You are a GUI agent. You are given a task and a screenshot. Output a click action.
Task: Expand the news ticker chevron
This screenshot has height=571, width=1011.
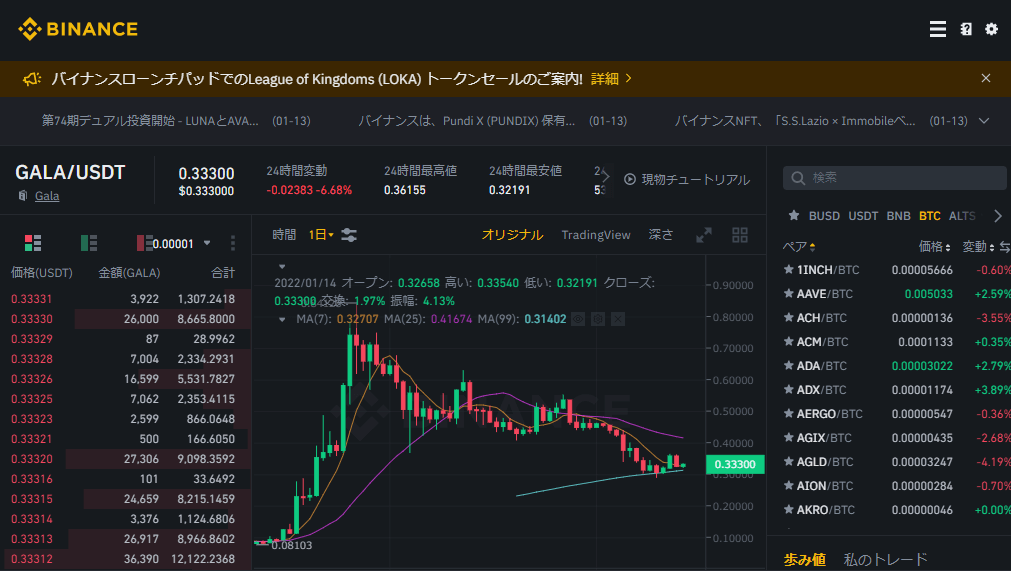pyautogui.click(x=984, y=121)
